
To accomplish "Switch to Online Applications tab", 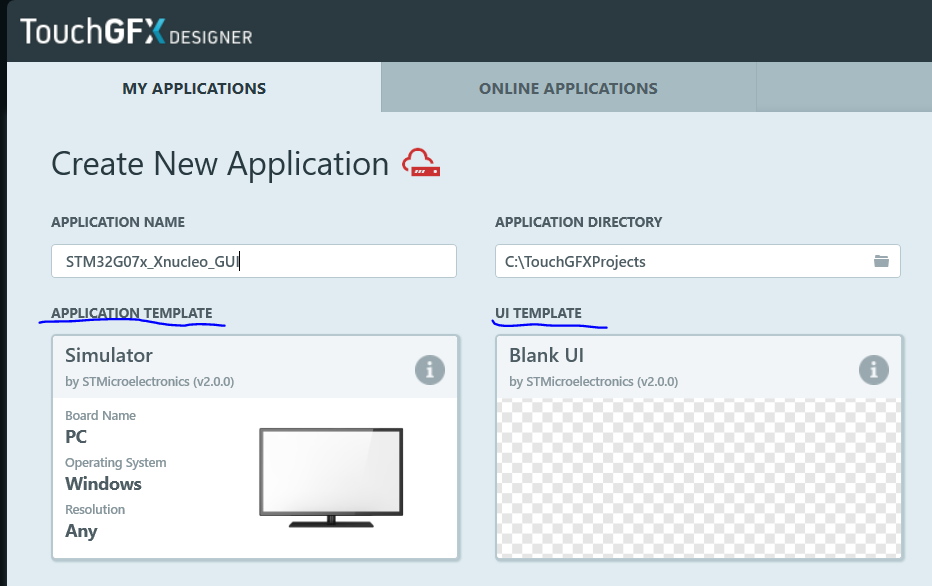I will coord(568,88).
